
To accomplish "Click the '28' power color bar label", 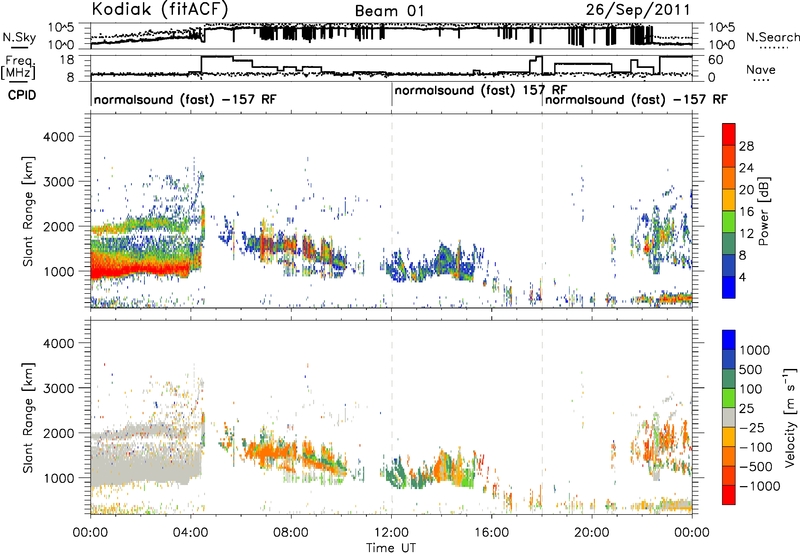I will (x=746, y=146).
